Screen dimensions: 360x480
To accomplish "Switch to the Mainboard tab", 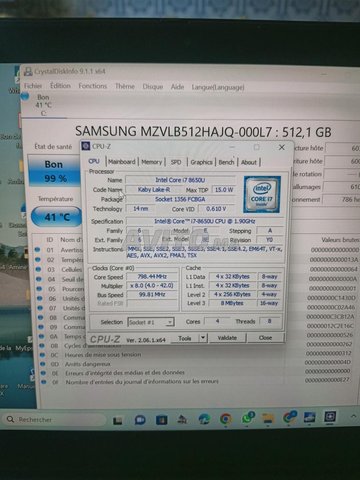I will [x=122, y=162].
